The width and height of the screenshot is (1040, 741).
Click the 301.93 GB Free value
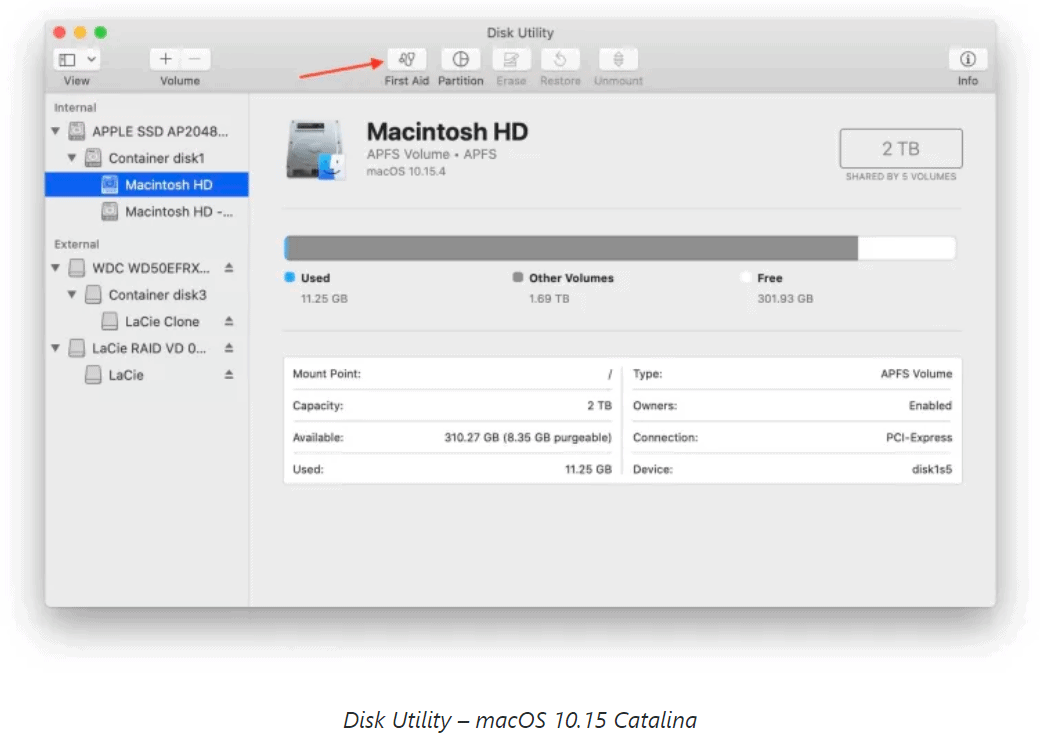pos(785,299)
